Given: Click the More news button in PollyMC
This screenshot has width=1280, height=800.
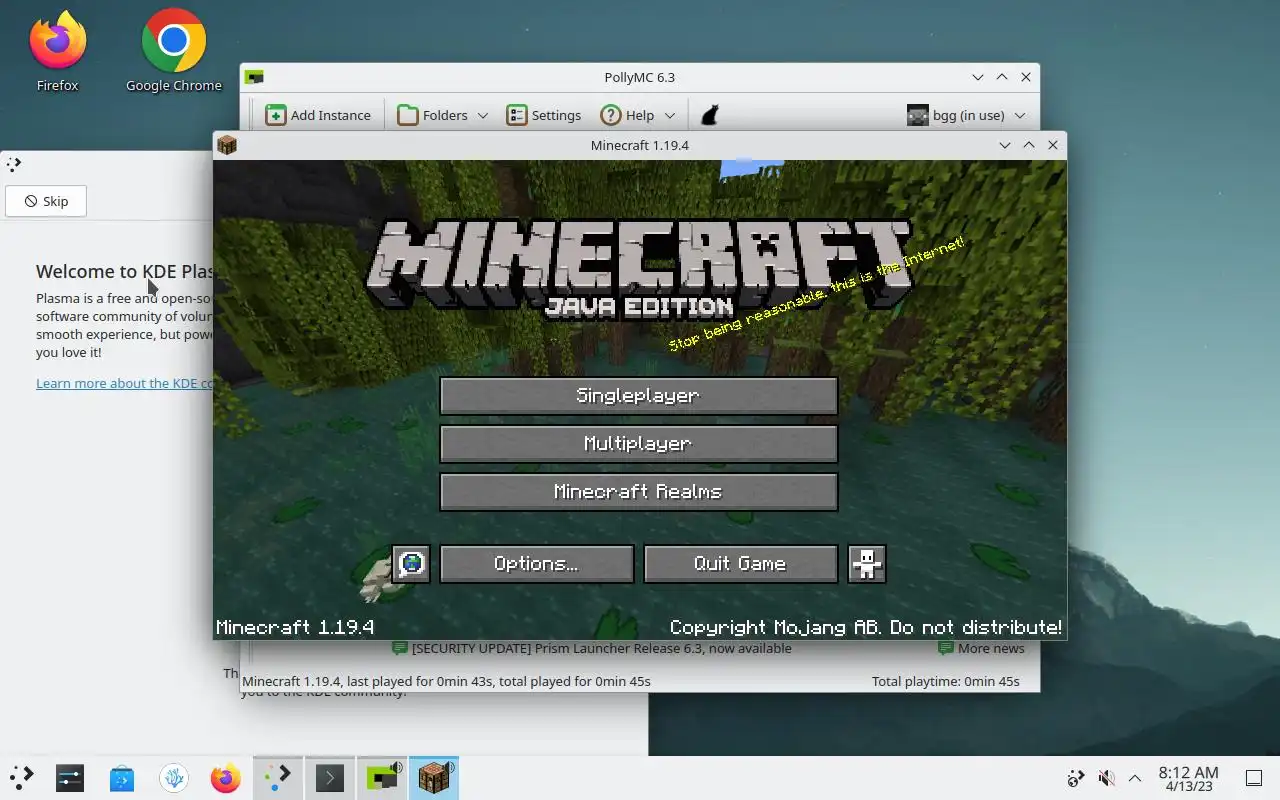Looking at the screenshot, I should [x=981, y=648].
